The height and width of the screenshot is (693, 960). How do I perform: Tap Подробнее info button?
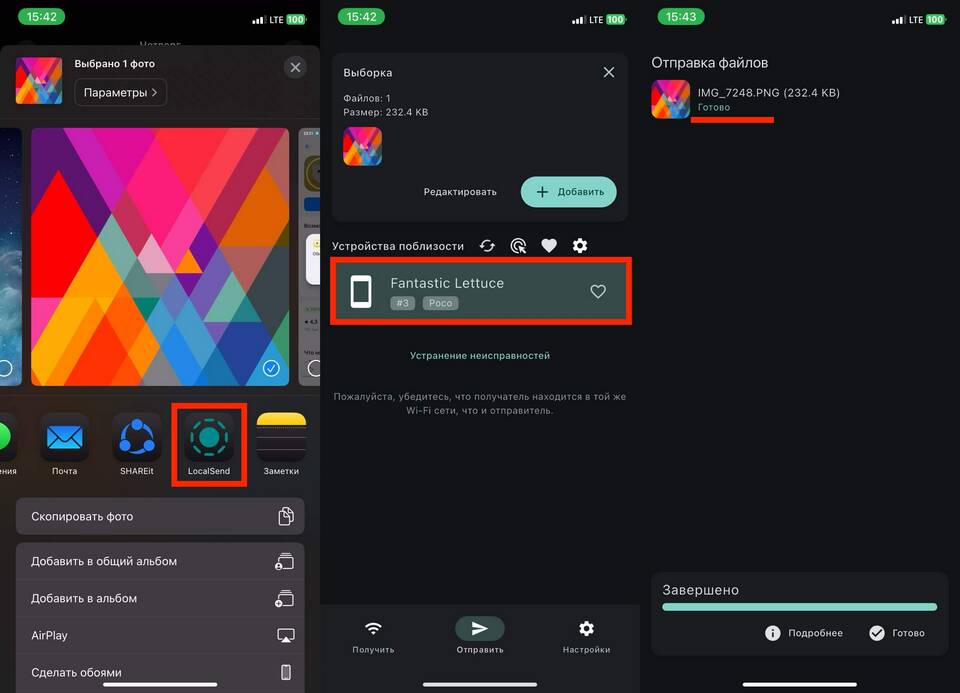804,633
